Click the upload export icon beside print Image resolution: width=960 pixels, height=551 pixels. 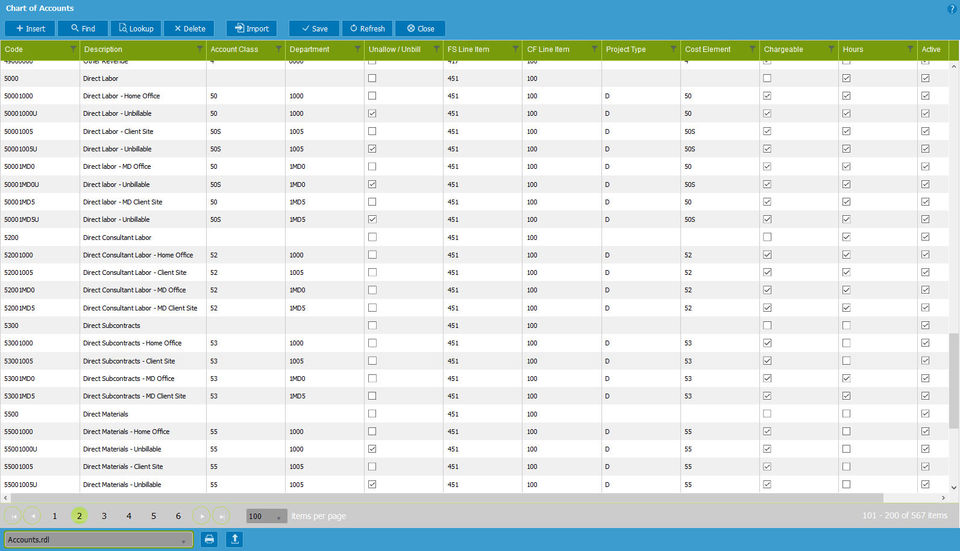[x=234, y=539]
